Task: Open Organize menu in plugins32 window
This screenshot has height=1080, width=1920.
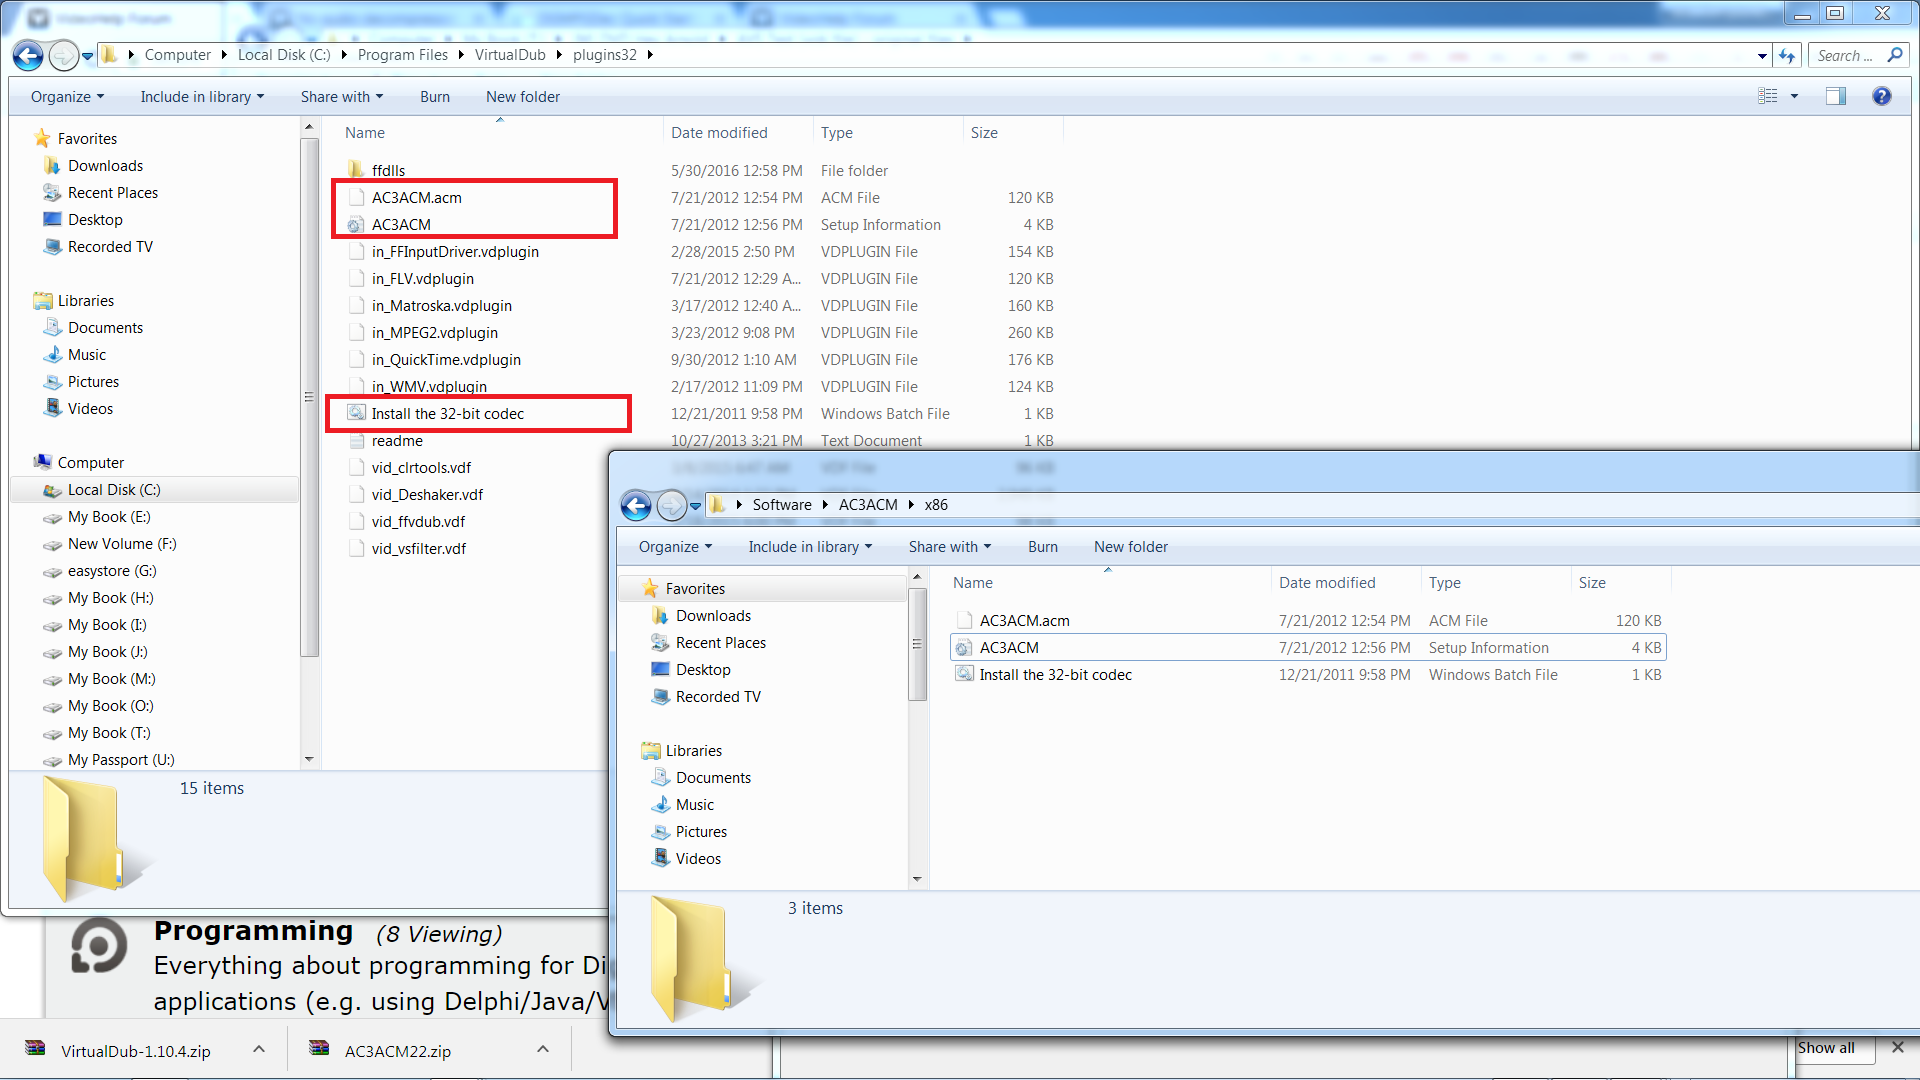Action: point(67,97)
